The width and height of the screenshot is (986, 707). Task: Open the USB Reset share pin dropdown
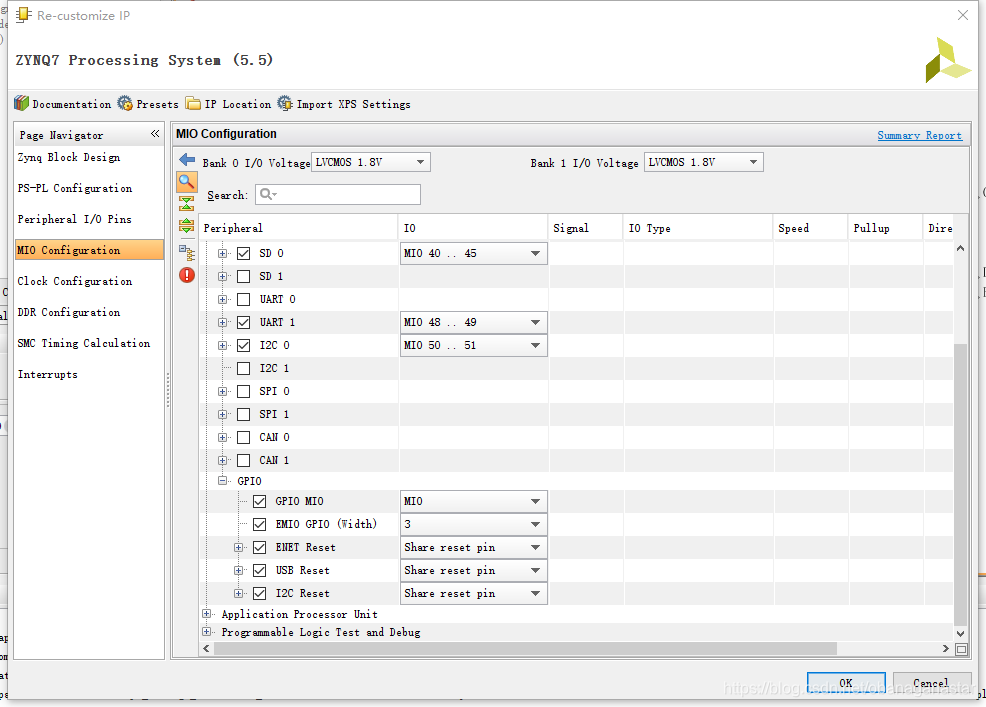point(474,571)
